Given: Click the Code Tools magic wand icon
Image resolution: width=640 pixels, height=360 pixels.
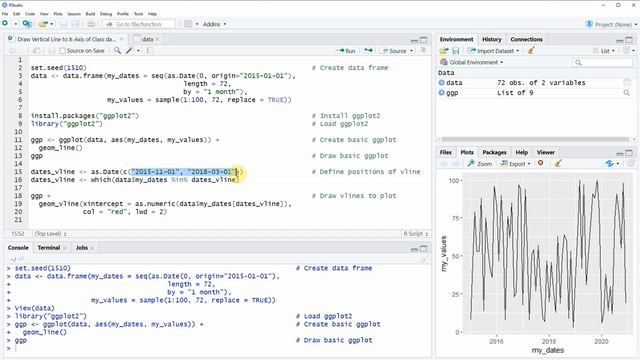Looking at the screenshot, I should tap(129, 51).
